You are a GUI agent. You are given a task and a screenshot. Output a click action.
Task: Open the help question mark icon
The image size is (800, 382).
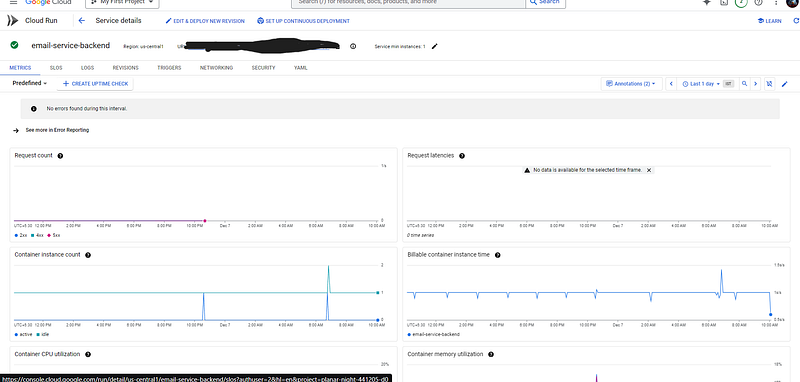[759, 2]
